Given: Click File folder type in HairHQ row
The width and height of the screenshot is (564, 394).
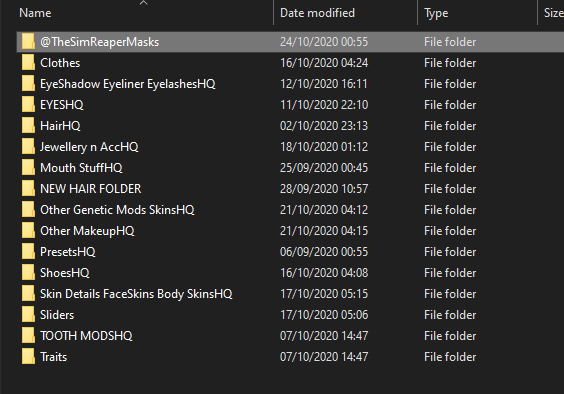Looking at the screenshot, I should tap(450, 126).
